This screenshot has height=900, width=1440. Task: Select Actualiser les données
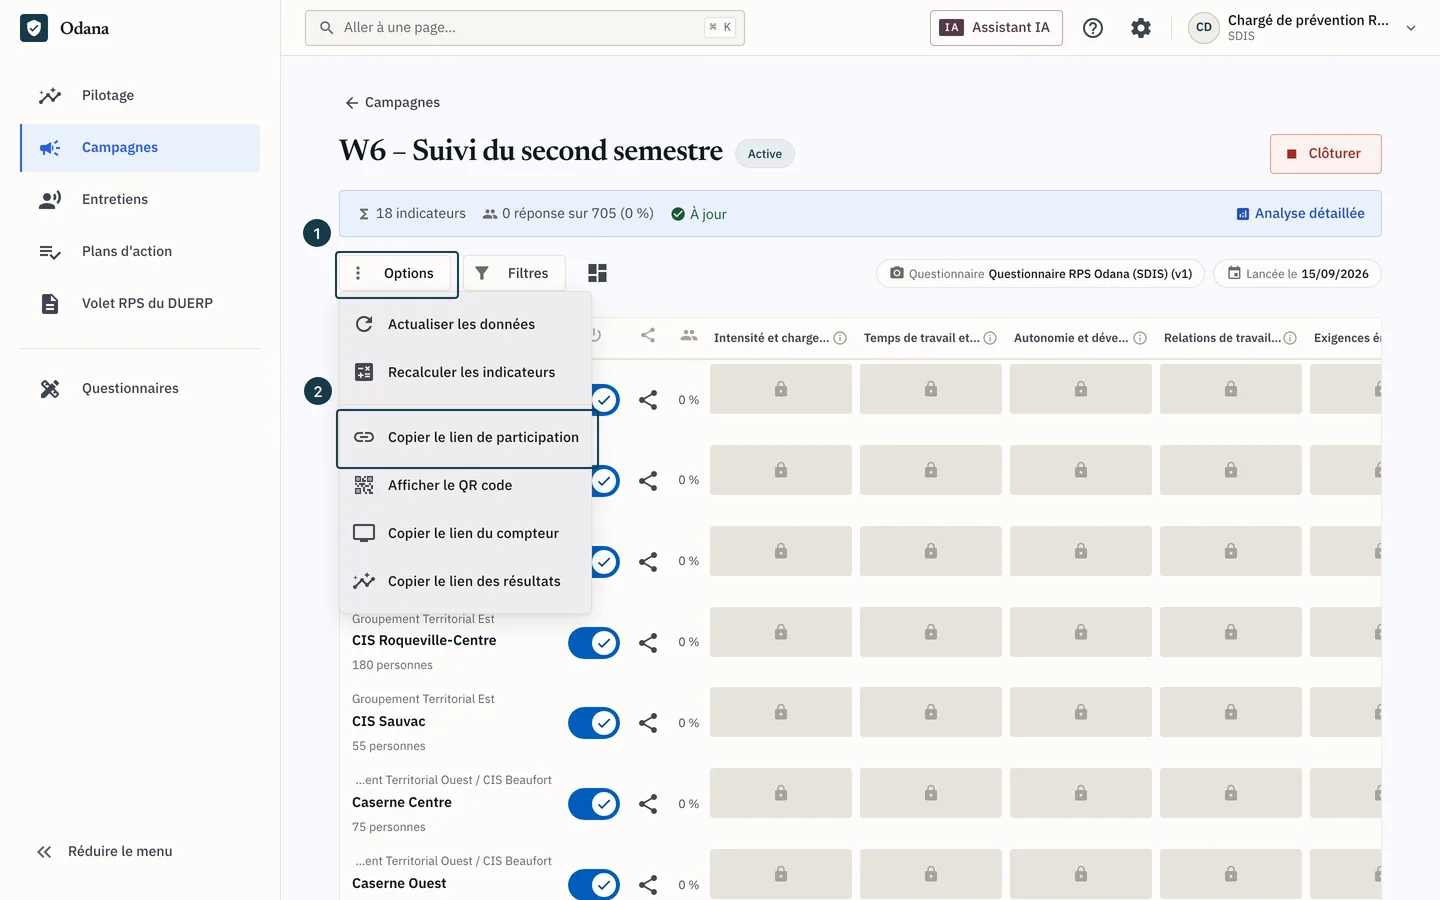(x=465, y=324)
